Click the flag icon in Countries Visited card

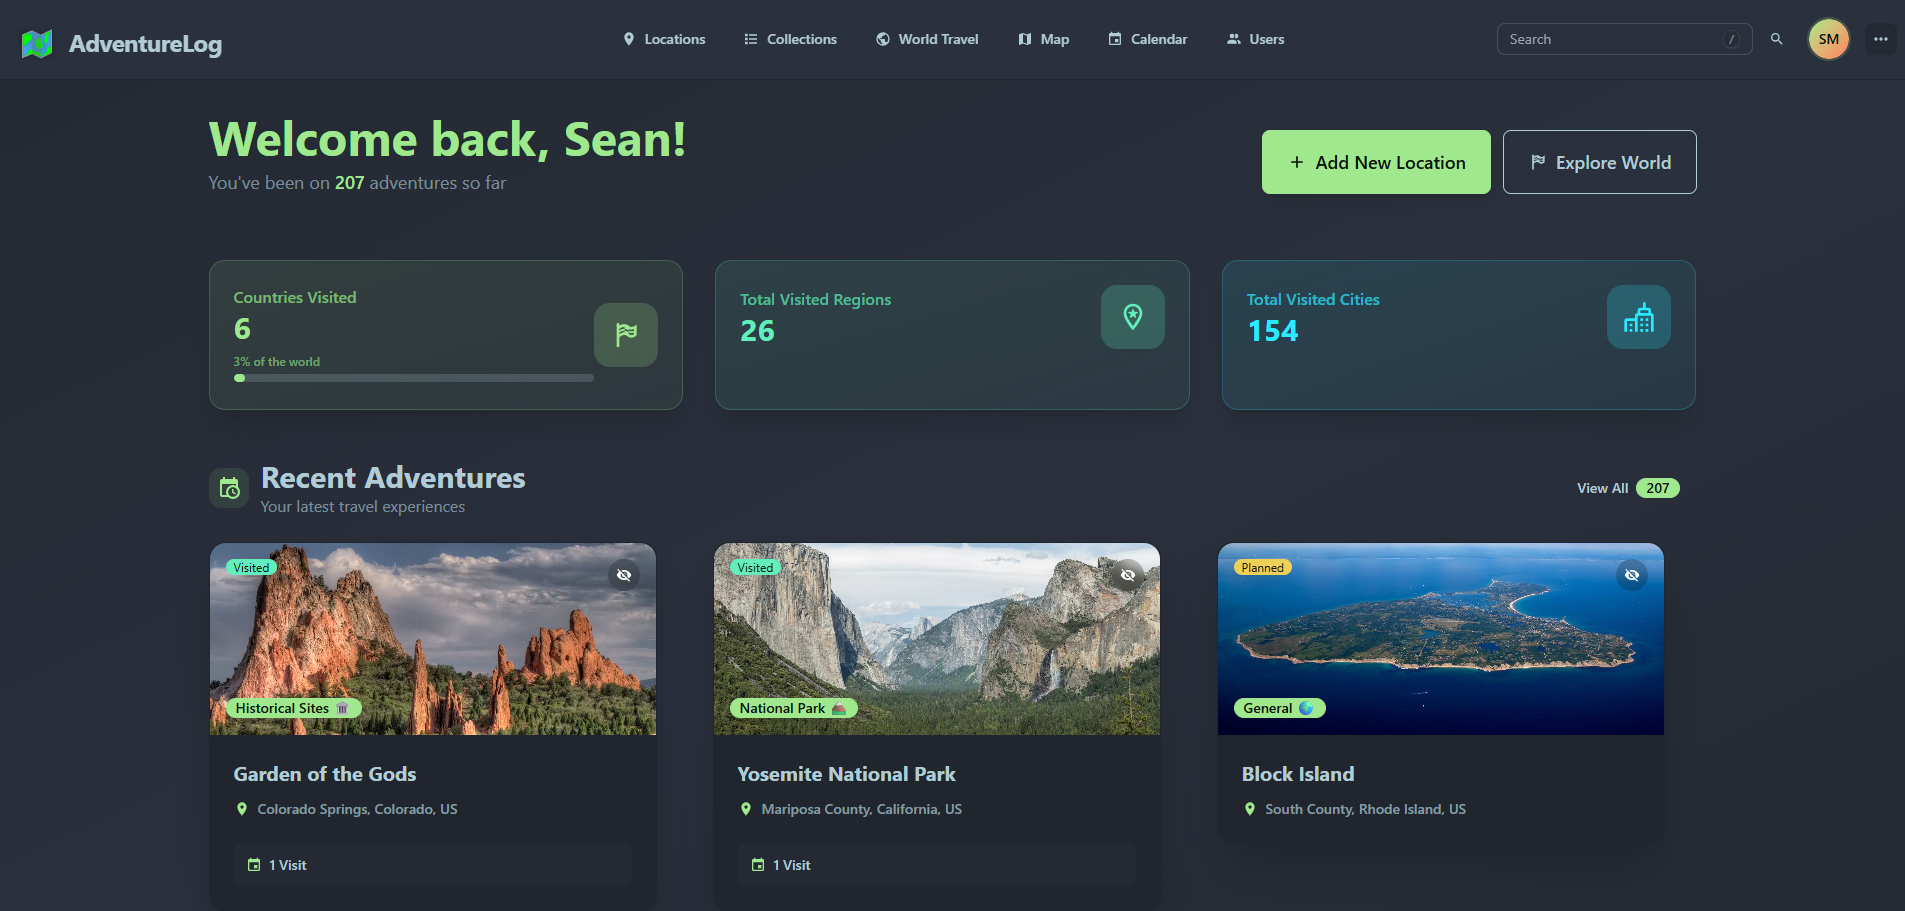[625, 334]
